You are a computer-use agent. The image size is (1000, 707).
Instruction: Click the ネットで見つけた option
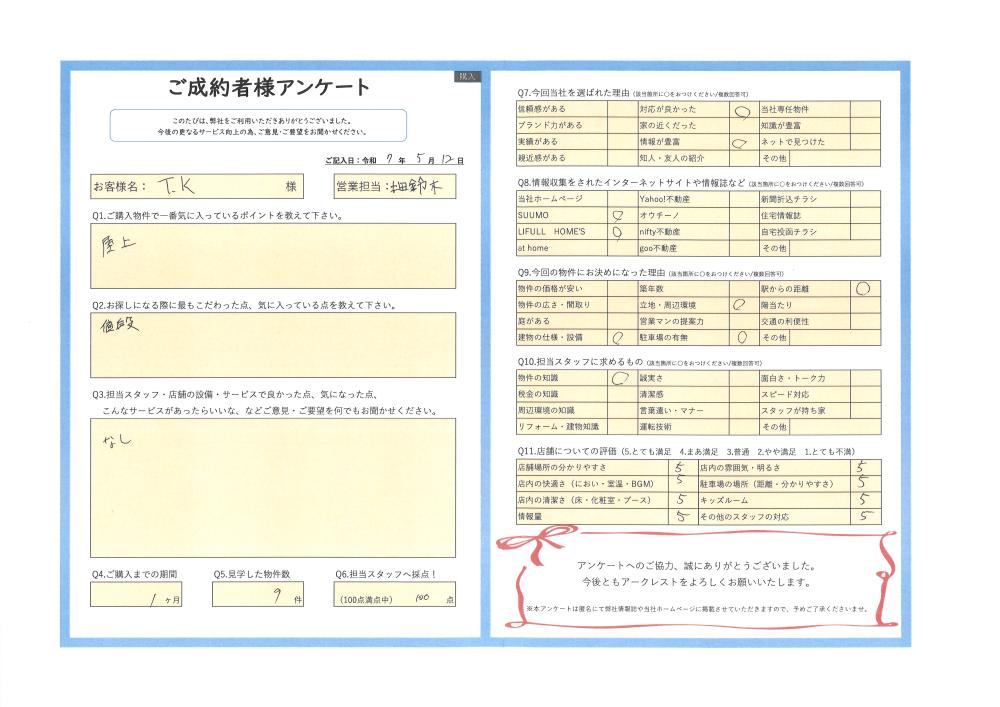coord(793,142)
